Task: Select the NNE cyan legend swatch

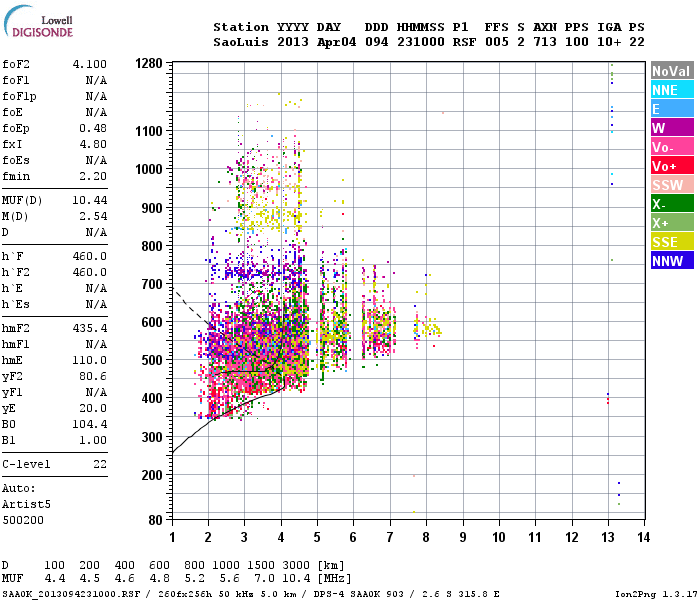Action: click(x=672, y=90)
